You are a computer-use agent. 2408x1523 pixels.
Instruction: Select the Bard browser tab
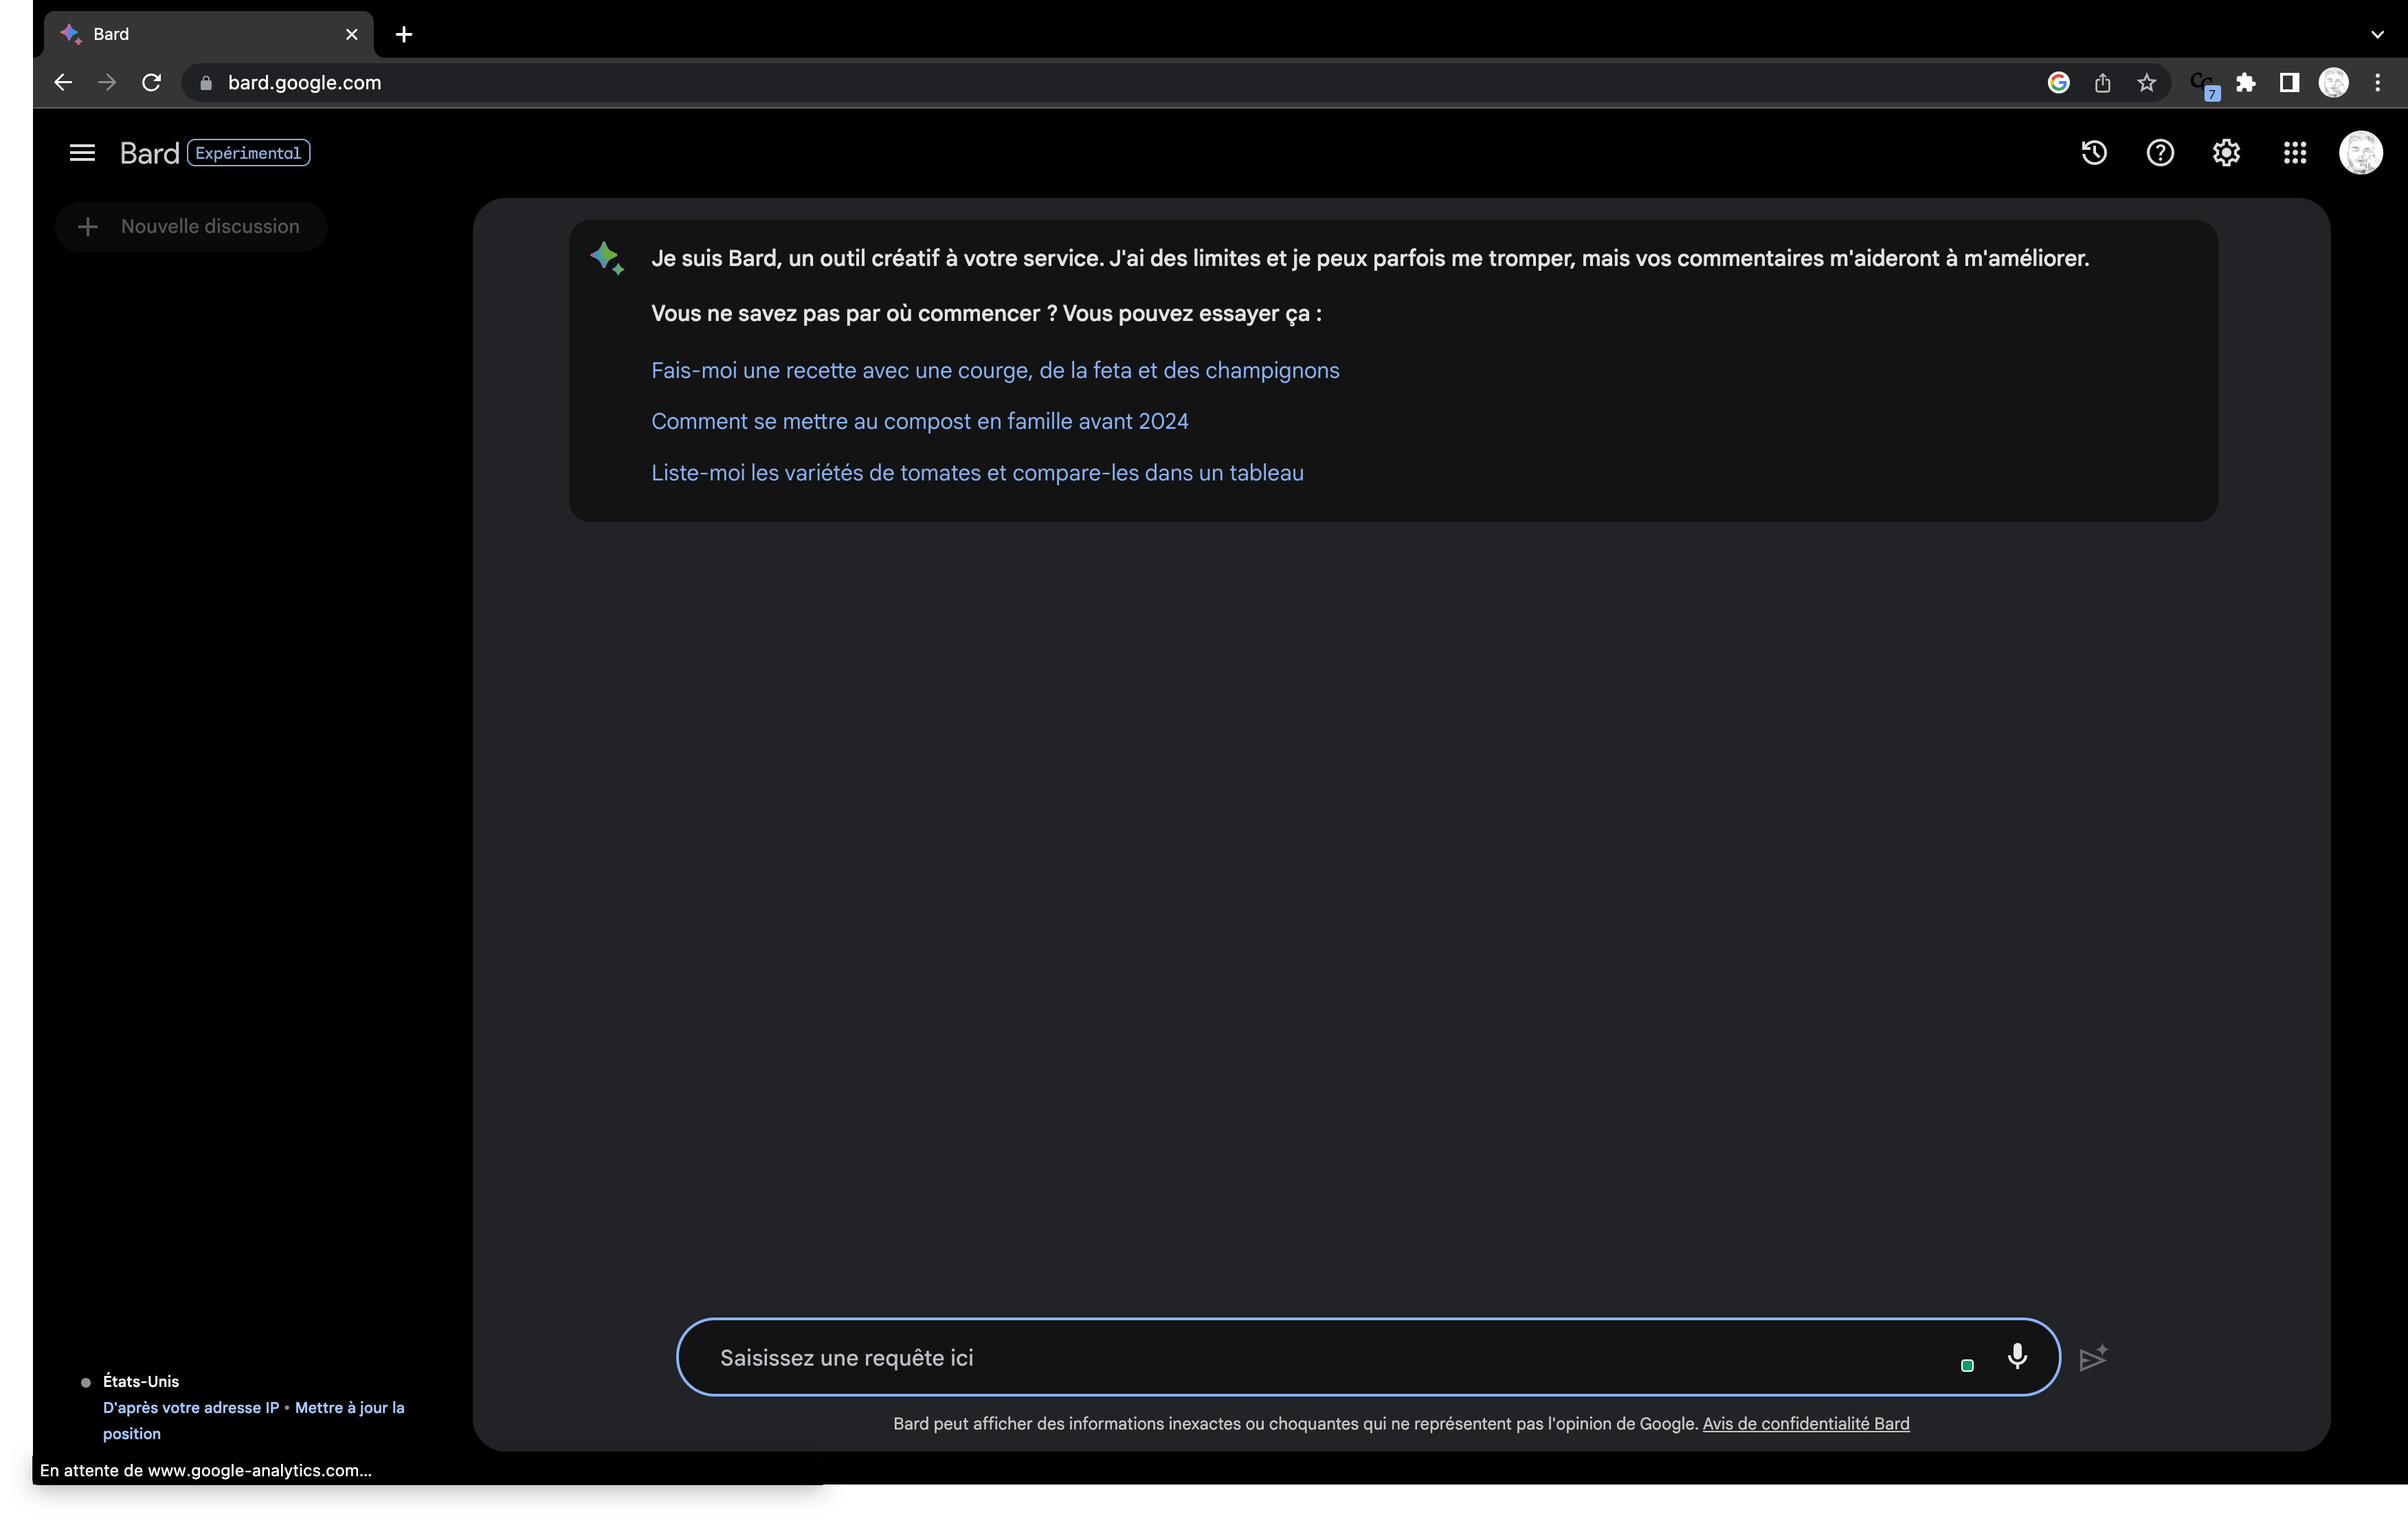click(208, 34)
